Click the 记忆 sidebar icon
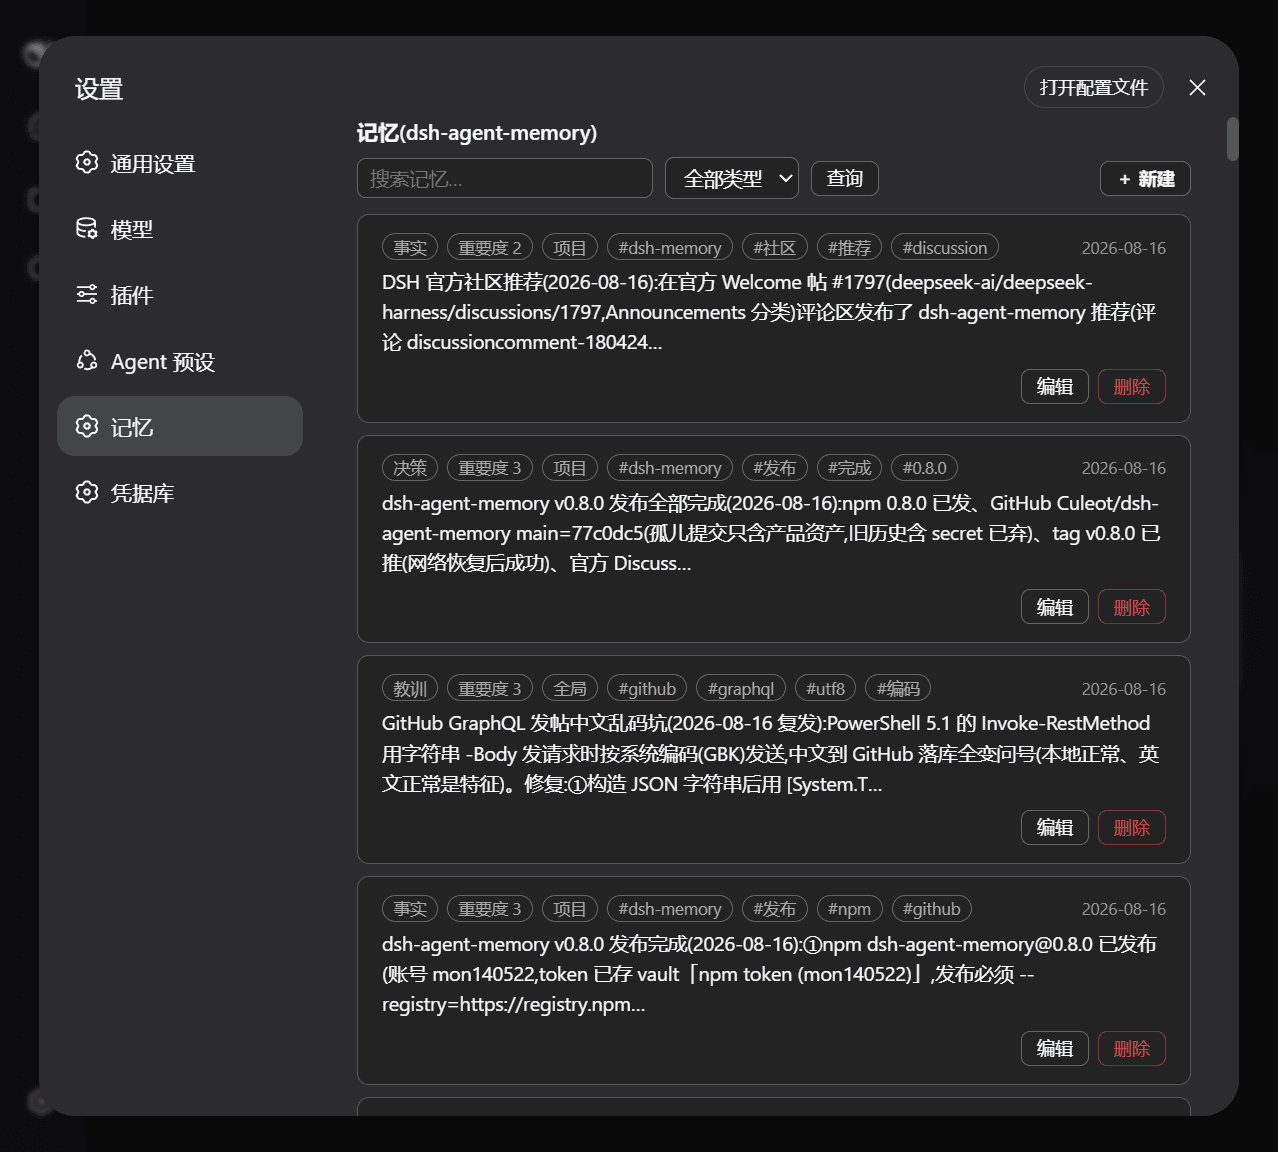 click(87, 426)
